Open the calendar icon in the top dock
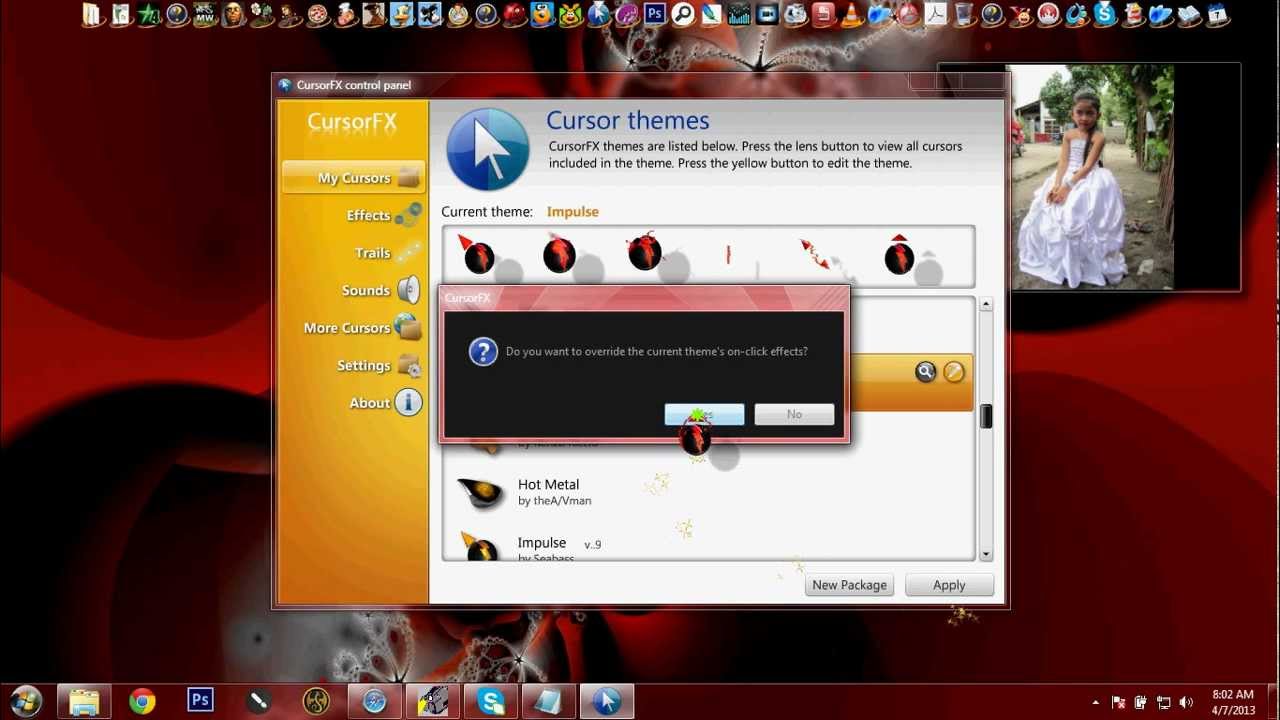This screenshot has height=720, width=1280. pyautogui.click(x=1217, y=14)
